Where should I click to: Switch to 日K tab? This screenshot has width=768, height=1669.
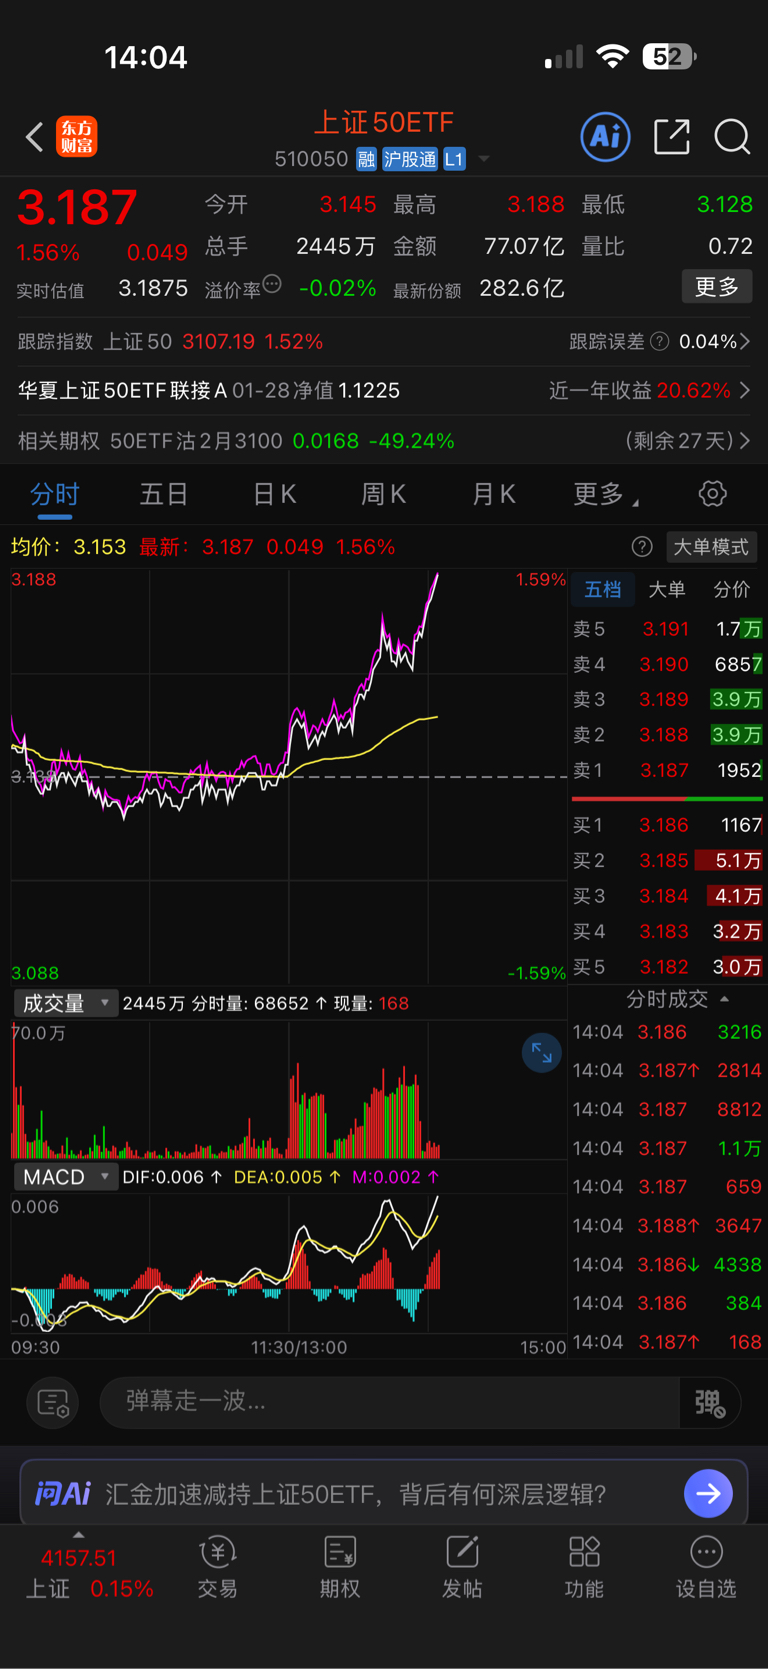click(274, 494)
